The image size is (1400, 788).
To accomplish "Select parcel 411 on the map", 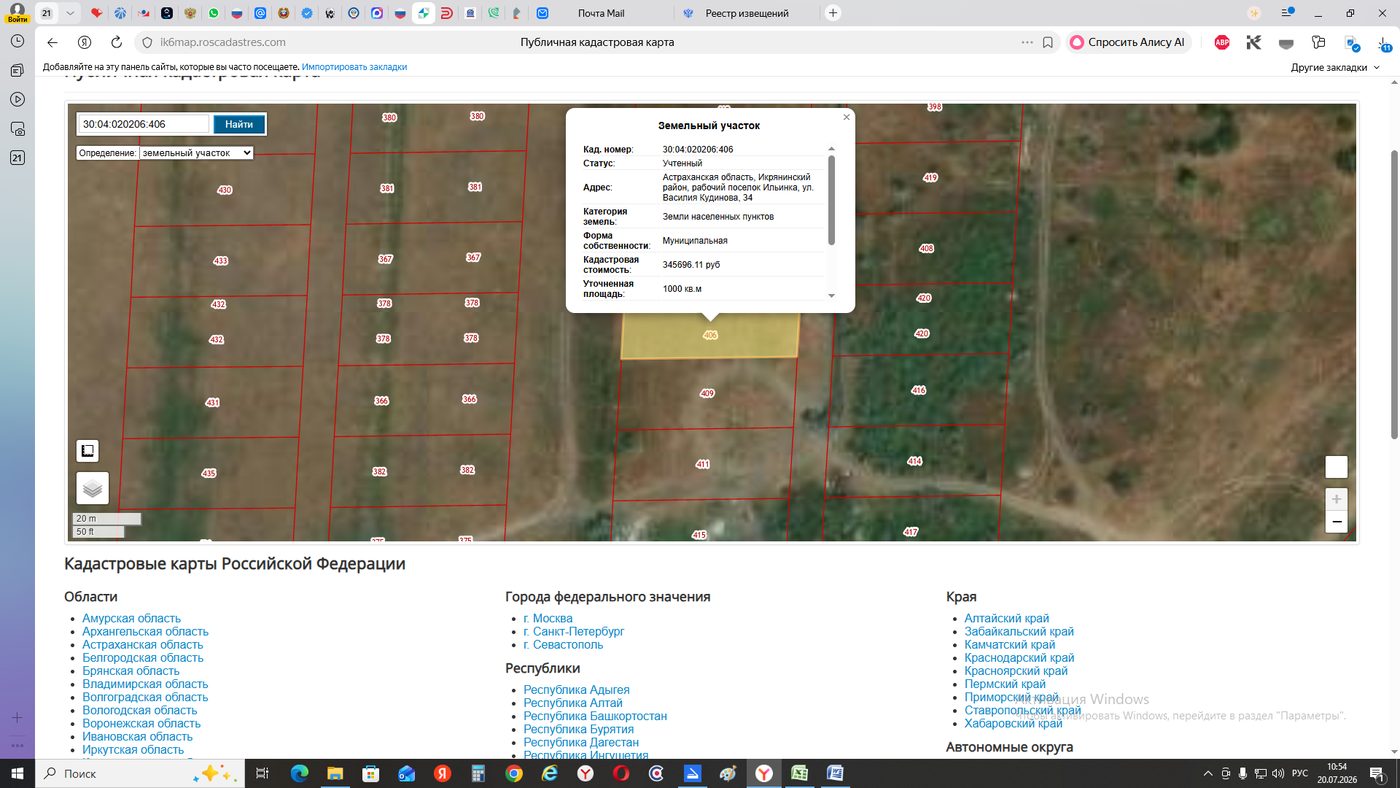I will pos(702,464).
